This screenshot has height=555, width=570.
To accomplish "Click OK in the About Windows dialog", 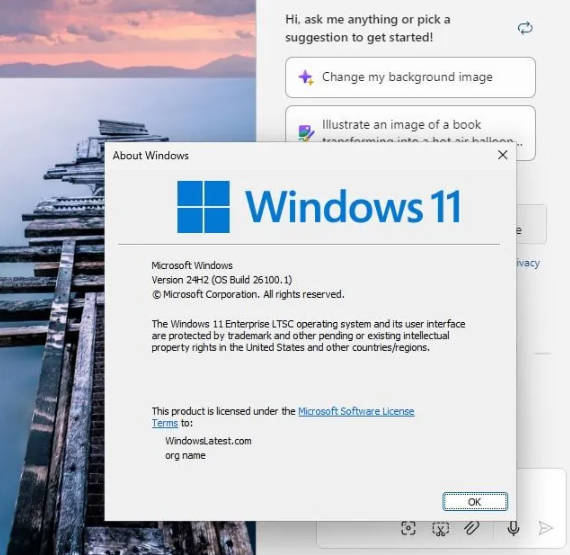I will click(475, 502).
